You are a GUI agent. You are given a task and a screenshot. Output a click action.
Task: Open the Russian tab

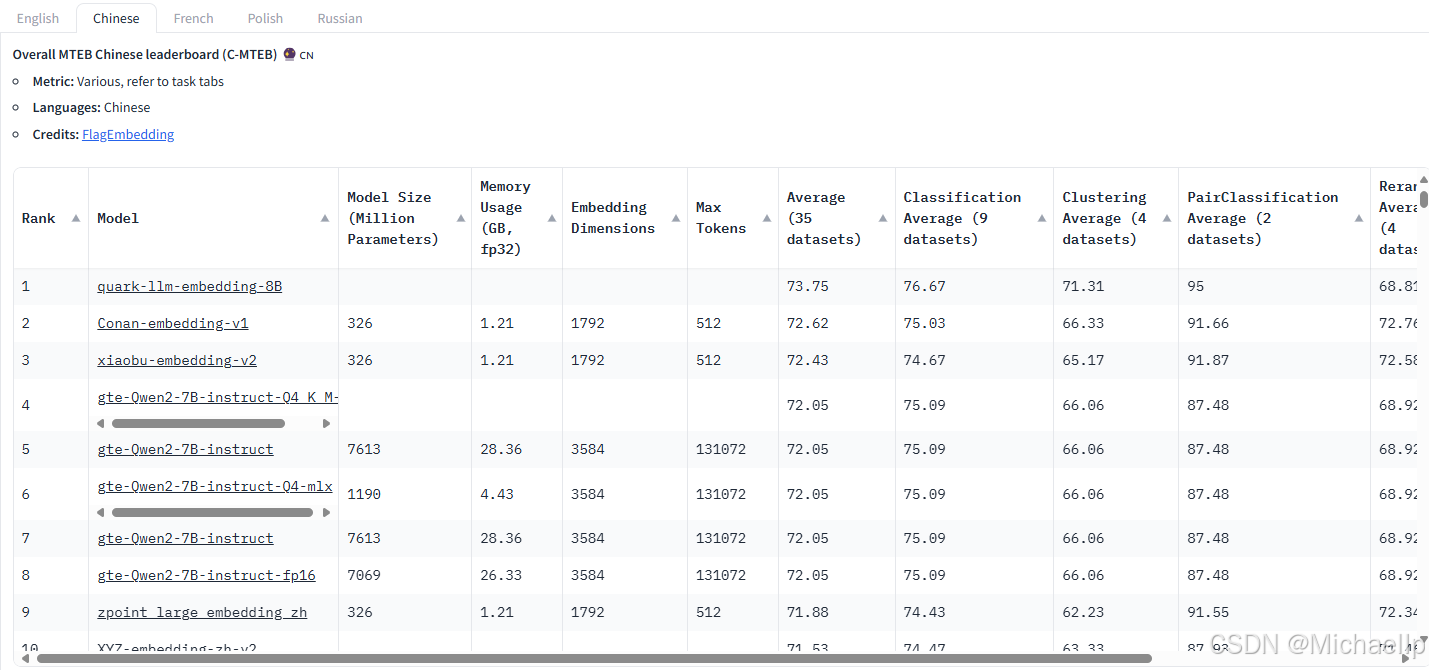tap(340, 18)
